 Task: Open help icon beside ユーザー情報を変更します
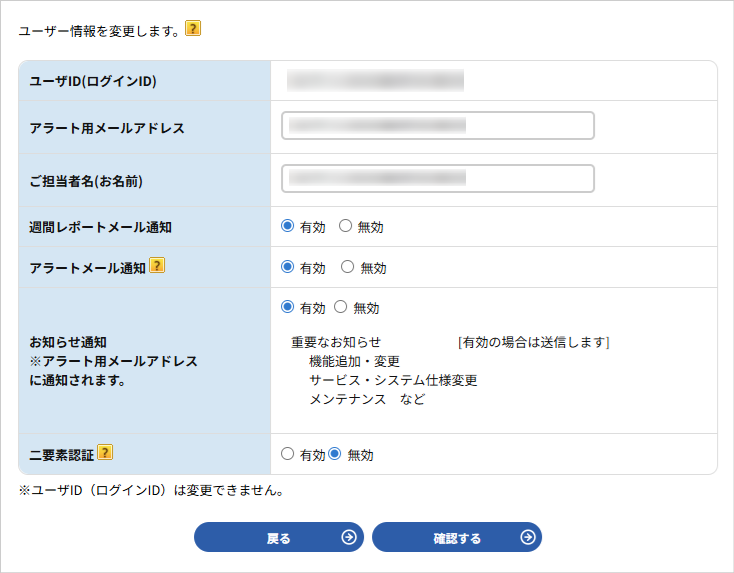pos(193,29)
